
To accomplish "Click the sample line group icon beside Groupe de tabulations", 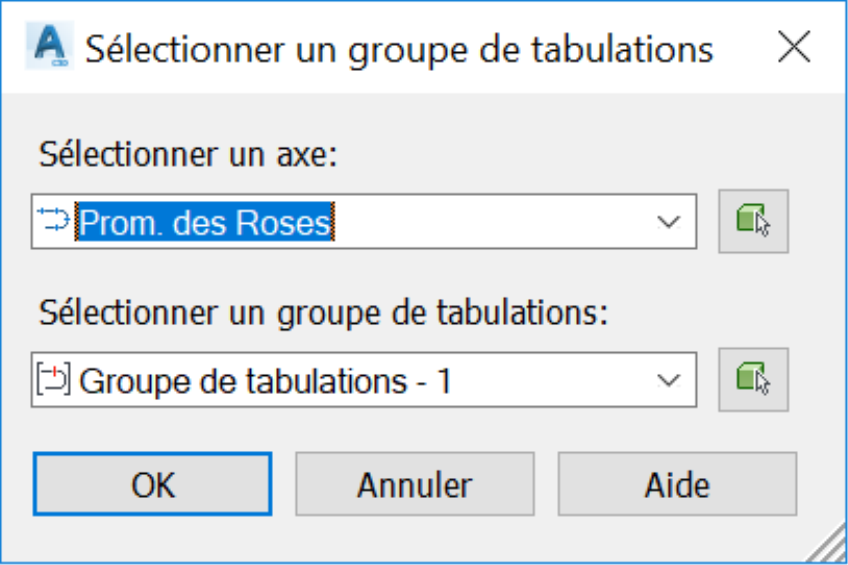I will 54,380.
